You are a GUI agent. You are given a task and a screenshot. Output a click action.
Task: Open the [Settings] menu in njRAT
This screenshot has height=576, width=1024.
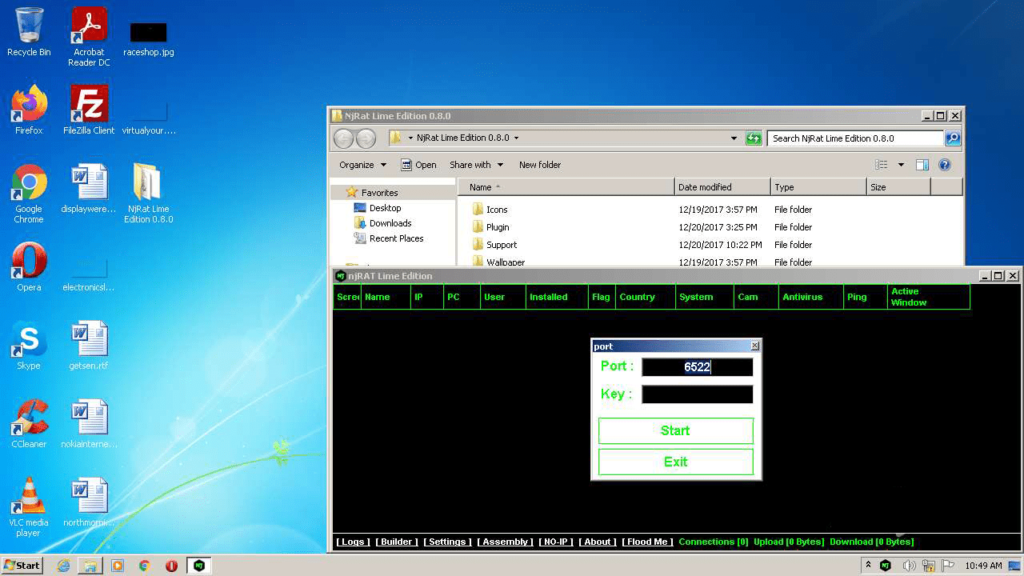447,541
